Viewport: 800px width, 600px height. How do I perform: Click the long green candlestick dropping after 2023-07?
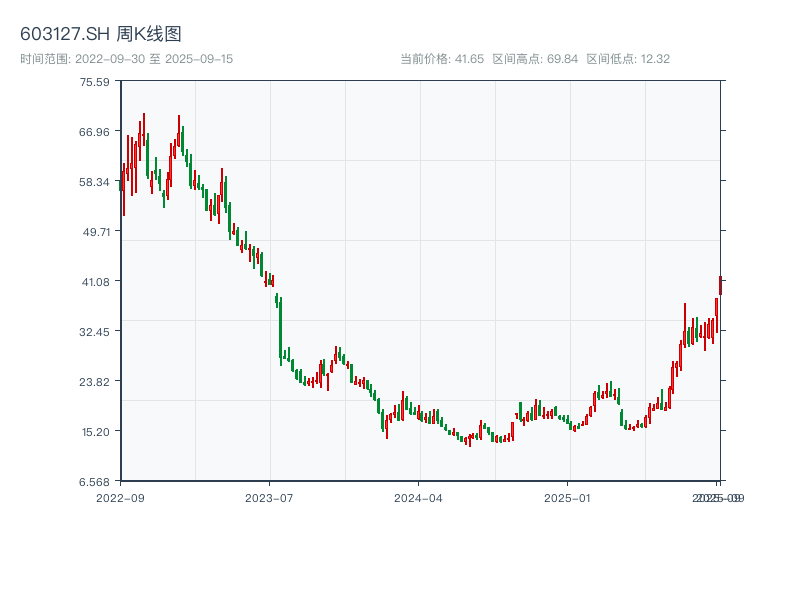281,331
